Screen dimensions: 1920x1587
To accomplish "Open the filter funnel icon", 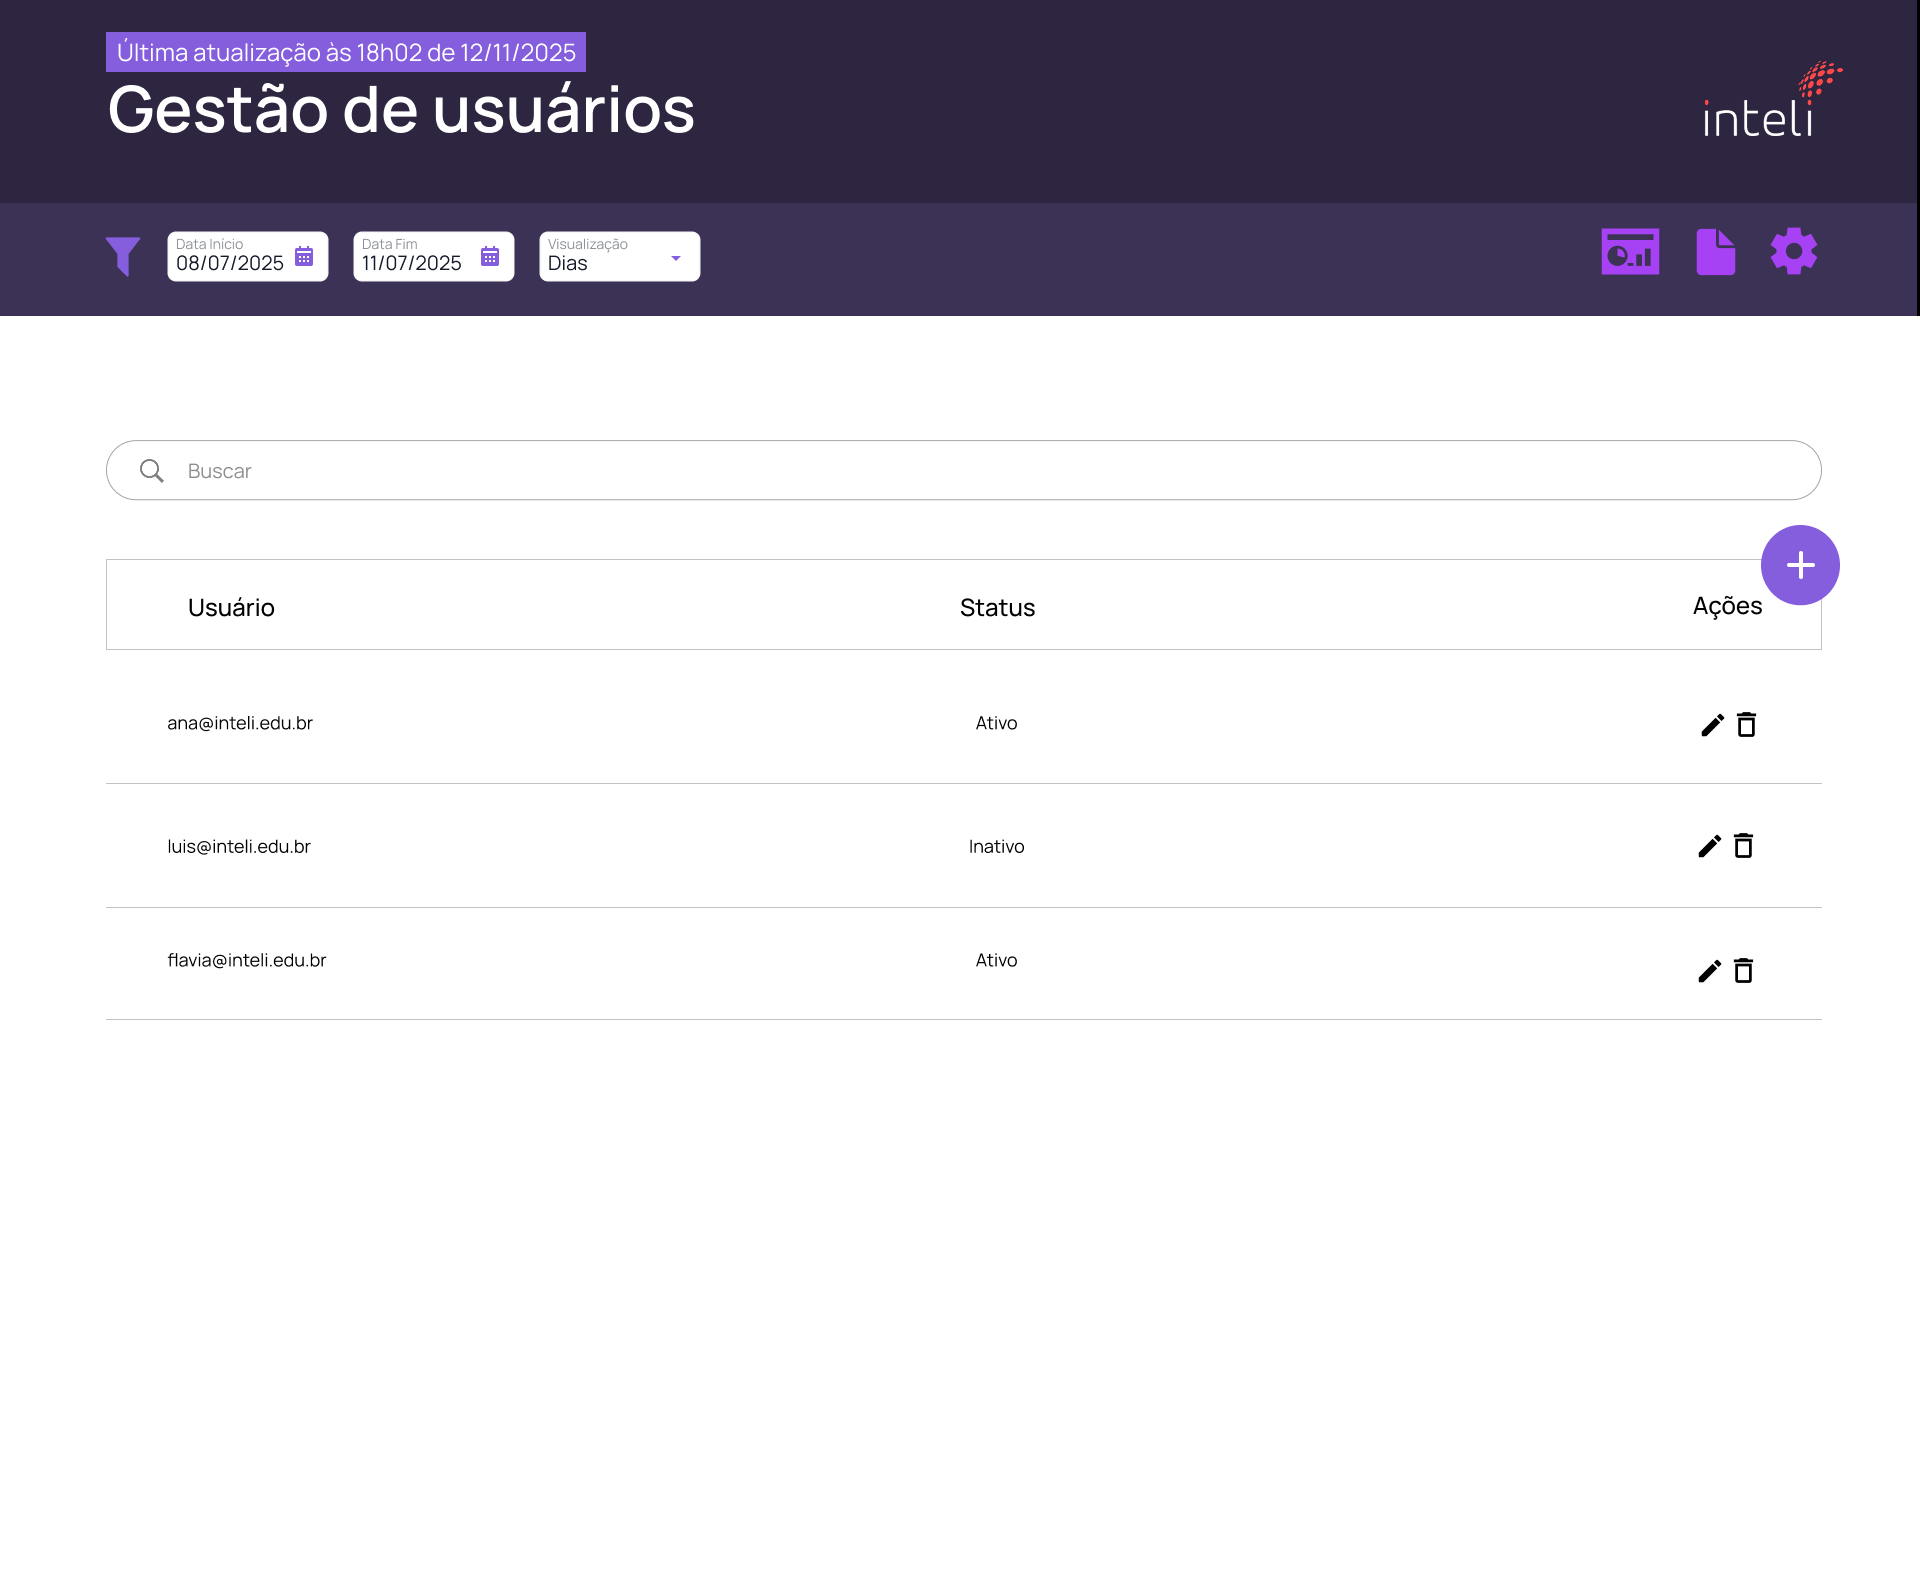I will (124, 256).
